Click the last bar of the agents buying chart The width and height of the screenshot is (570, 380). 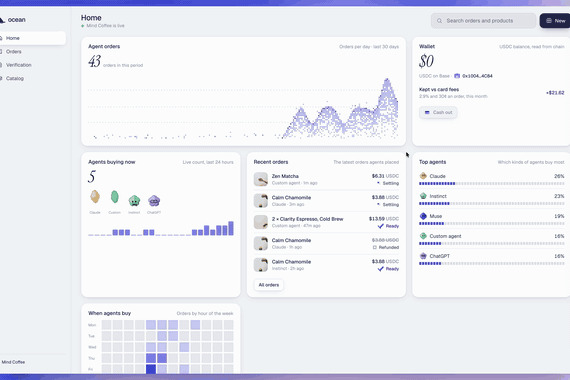coord(231,228)
